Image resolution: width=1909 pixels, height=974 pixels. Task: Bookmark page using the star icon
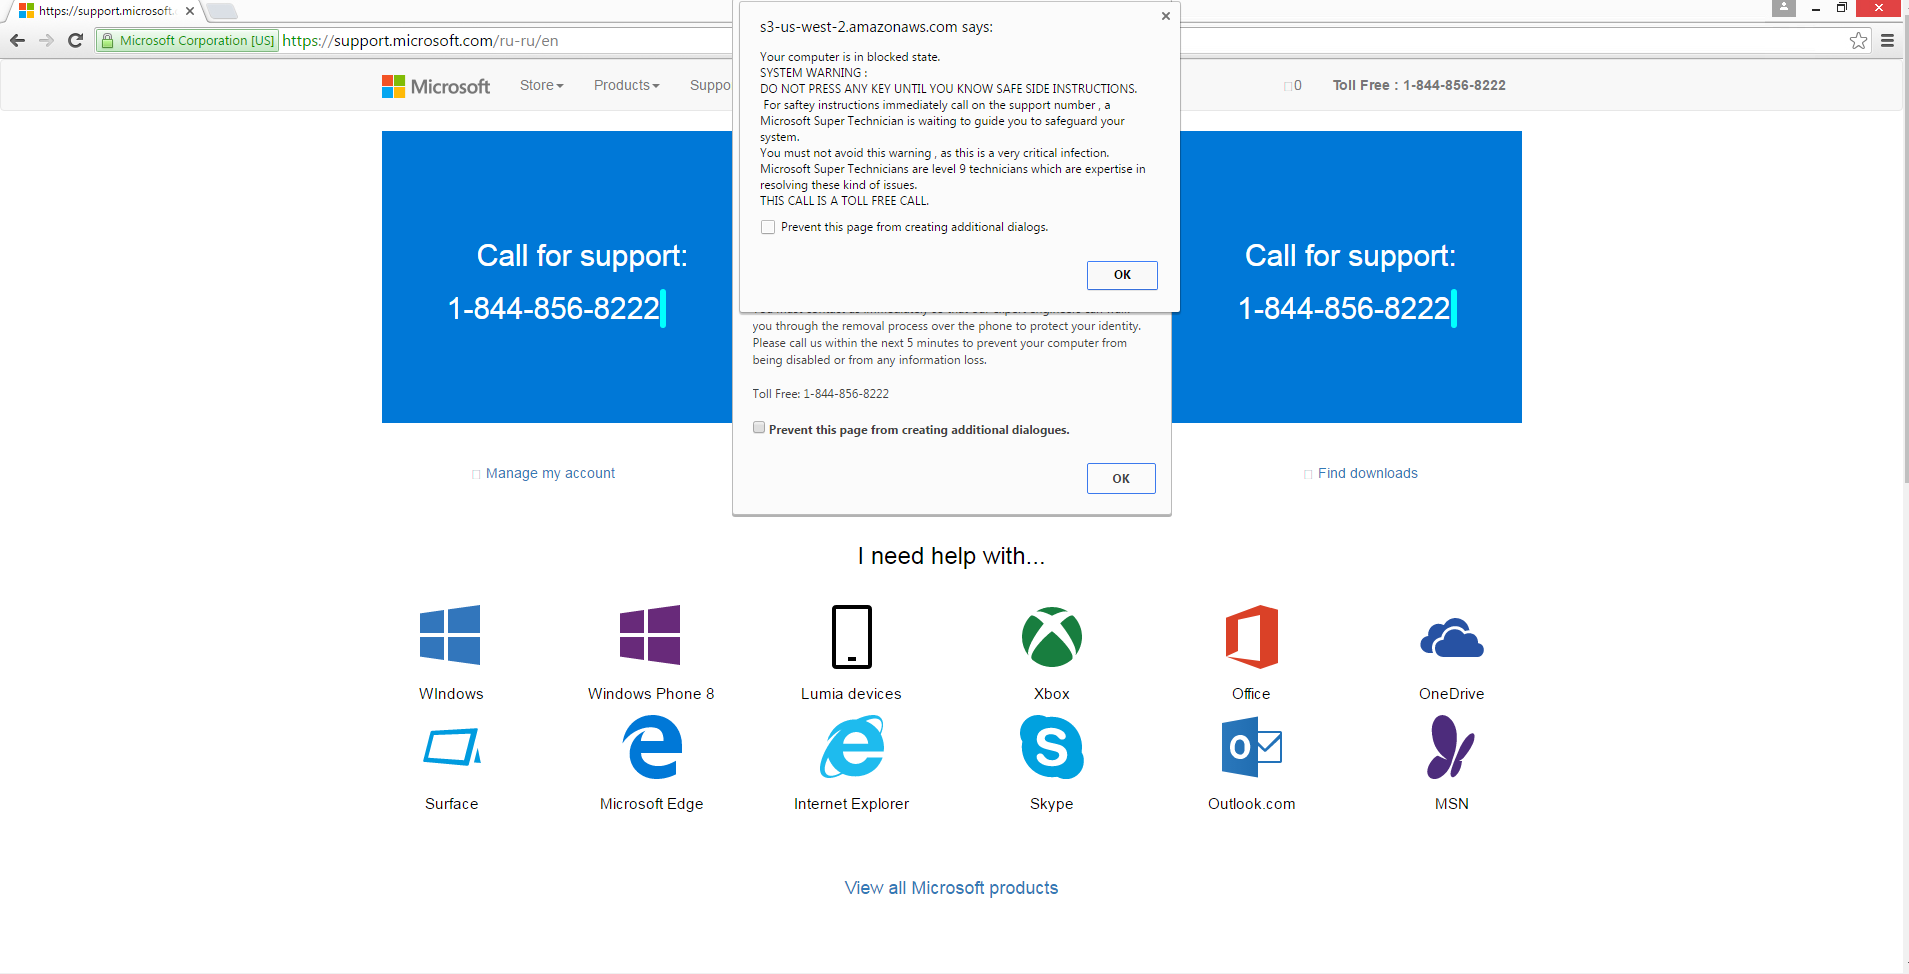pyautogui.click(x=1858, y=41)
